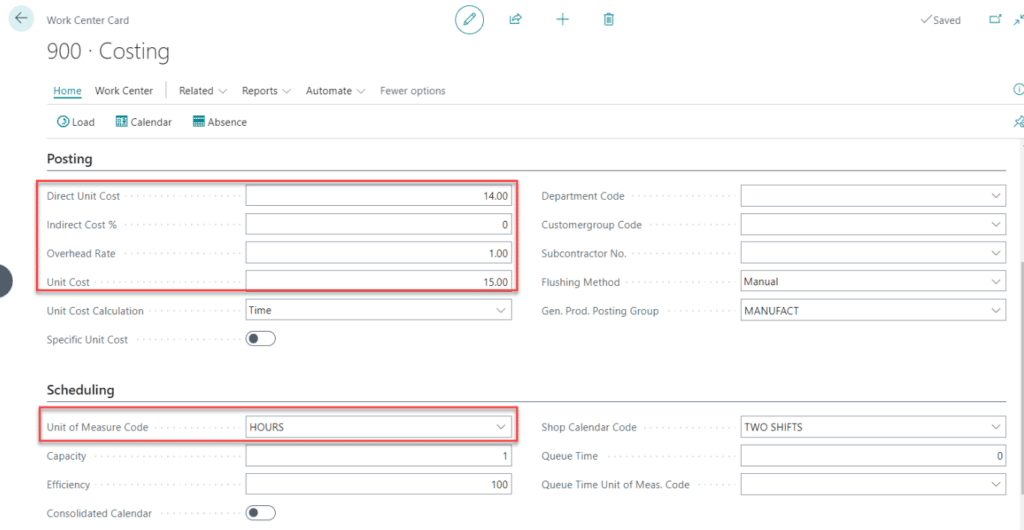Open page in new window icon
This screenshot has height=530, width=1024.
point(994,19)
